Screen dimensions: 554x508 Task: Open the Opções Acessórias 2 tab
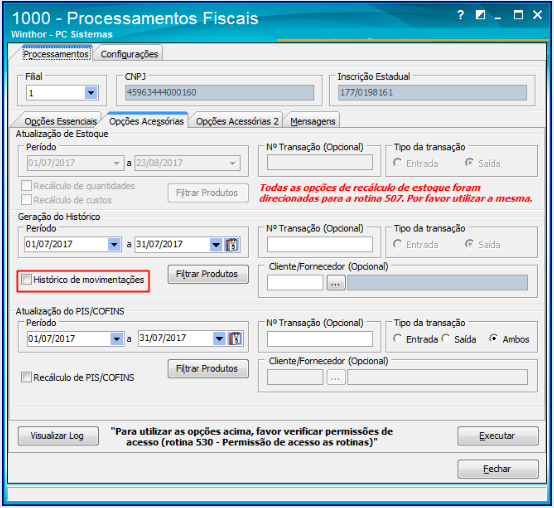point(237,121)
